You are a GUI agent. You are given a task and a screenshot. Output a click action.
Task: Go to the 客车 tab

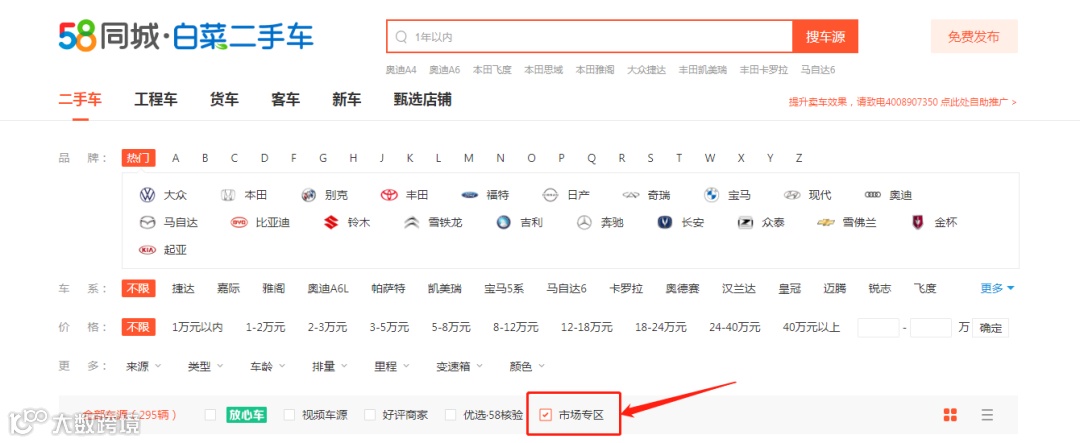(285, 100)
